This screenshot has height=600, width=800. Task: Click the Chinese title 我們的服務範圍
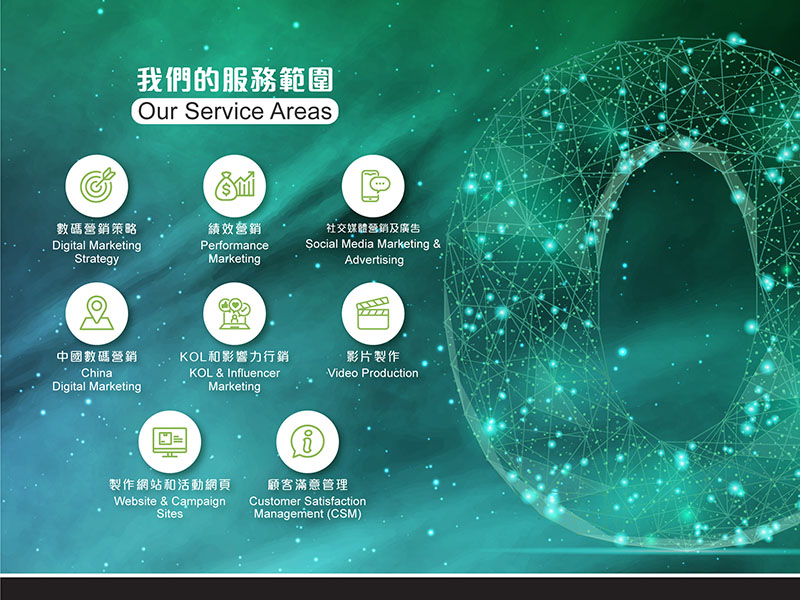pos(235,80)
